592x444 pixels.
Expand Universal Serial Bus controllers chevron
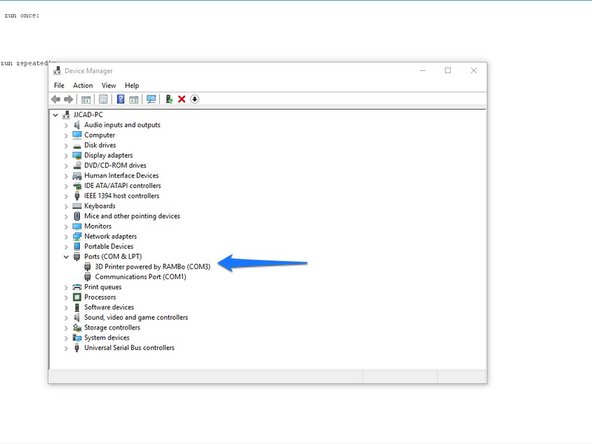66,348
